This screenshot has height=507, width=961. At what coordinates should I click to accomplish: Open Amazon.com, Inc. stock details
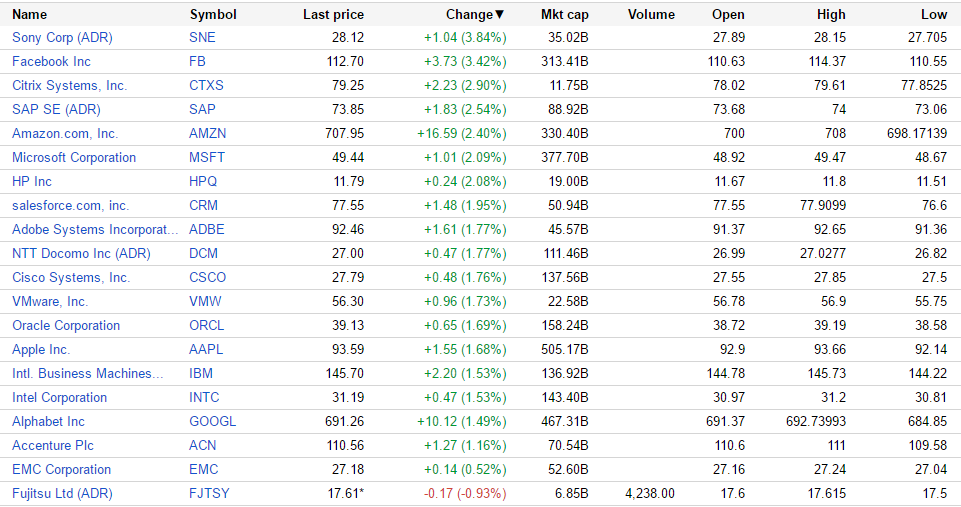click(x=65, y=133)
